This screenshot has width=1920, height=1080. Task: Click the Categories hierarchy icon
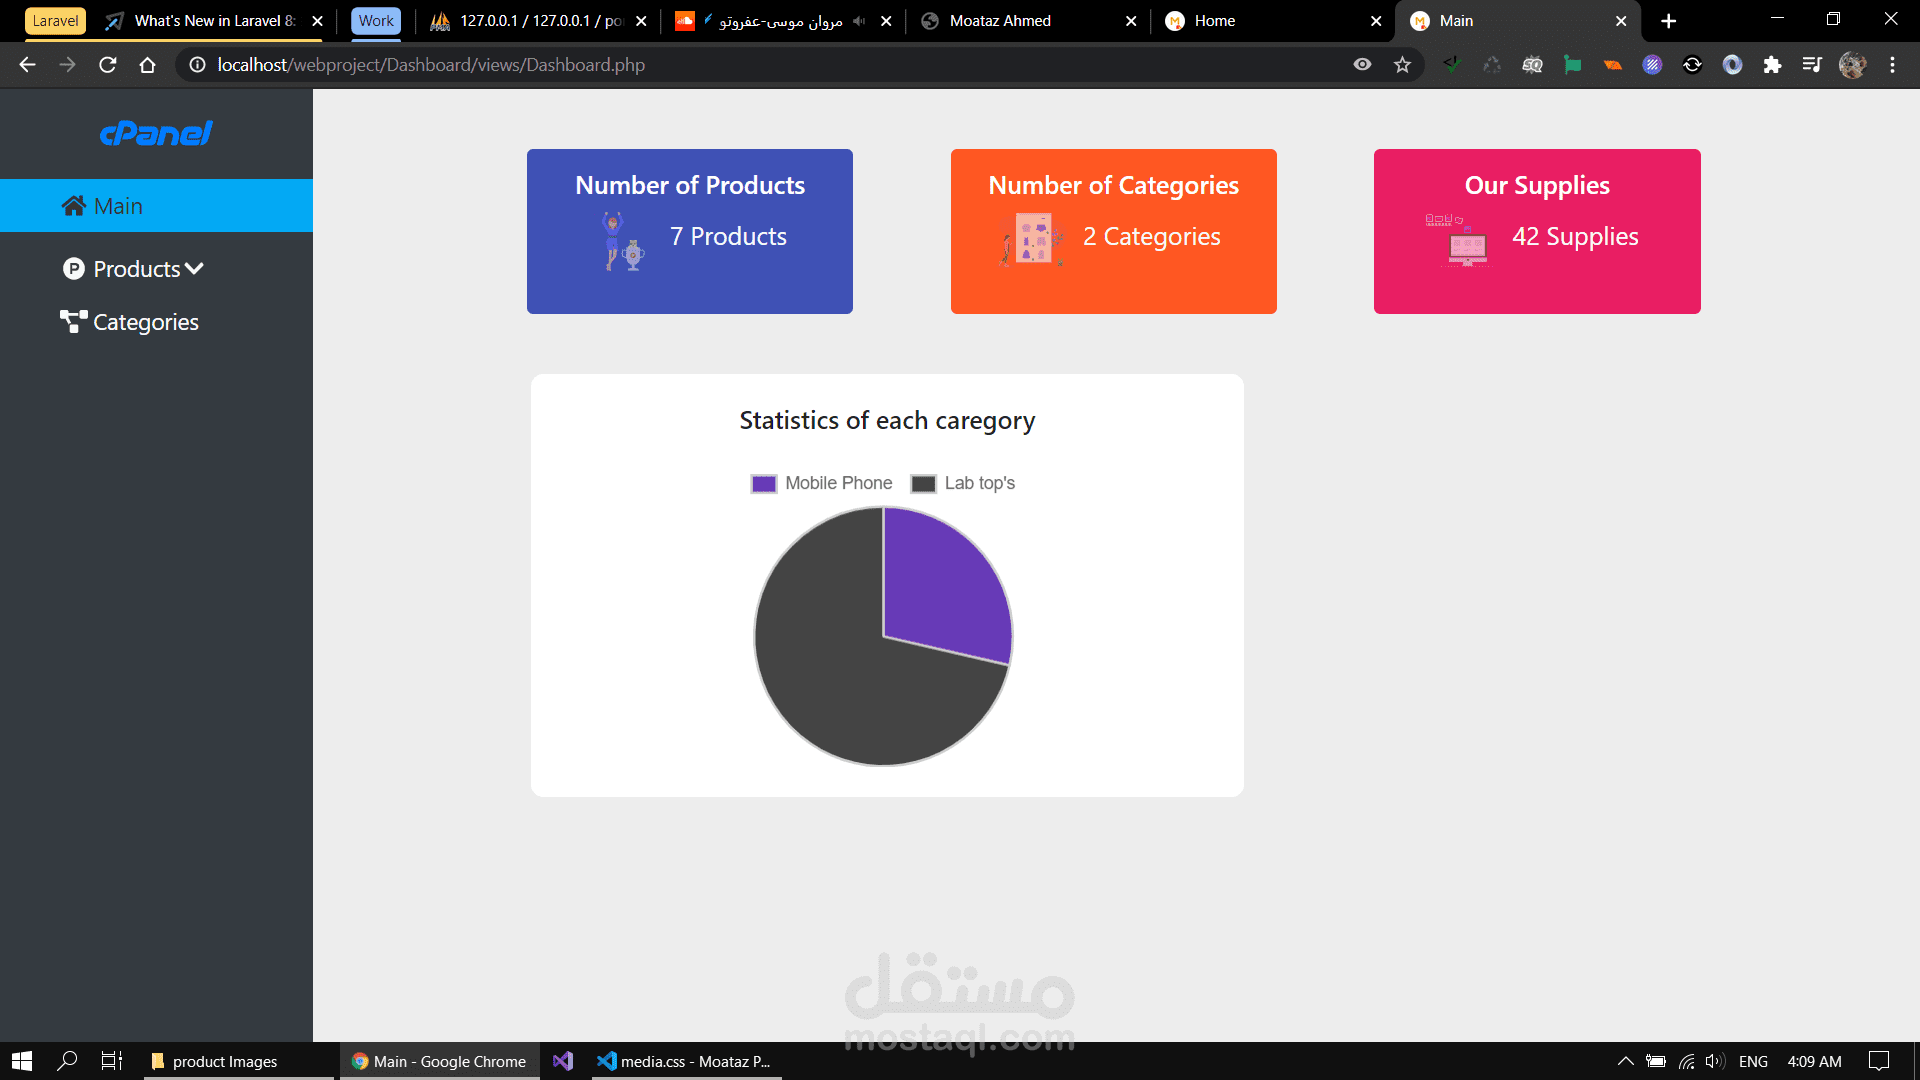pyautogui.click(x=74, y=322)
